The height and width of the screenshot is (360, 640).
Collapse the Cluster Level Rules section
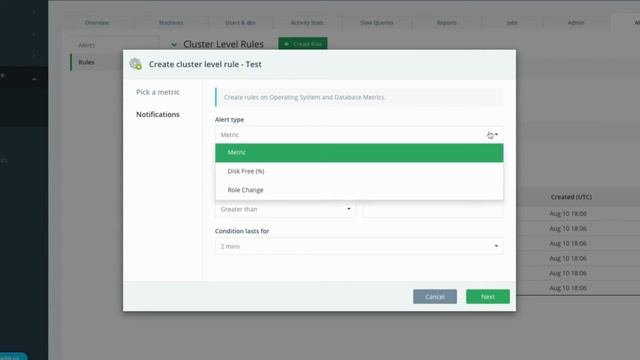174,44
